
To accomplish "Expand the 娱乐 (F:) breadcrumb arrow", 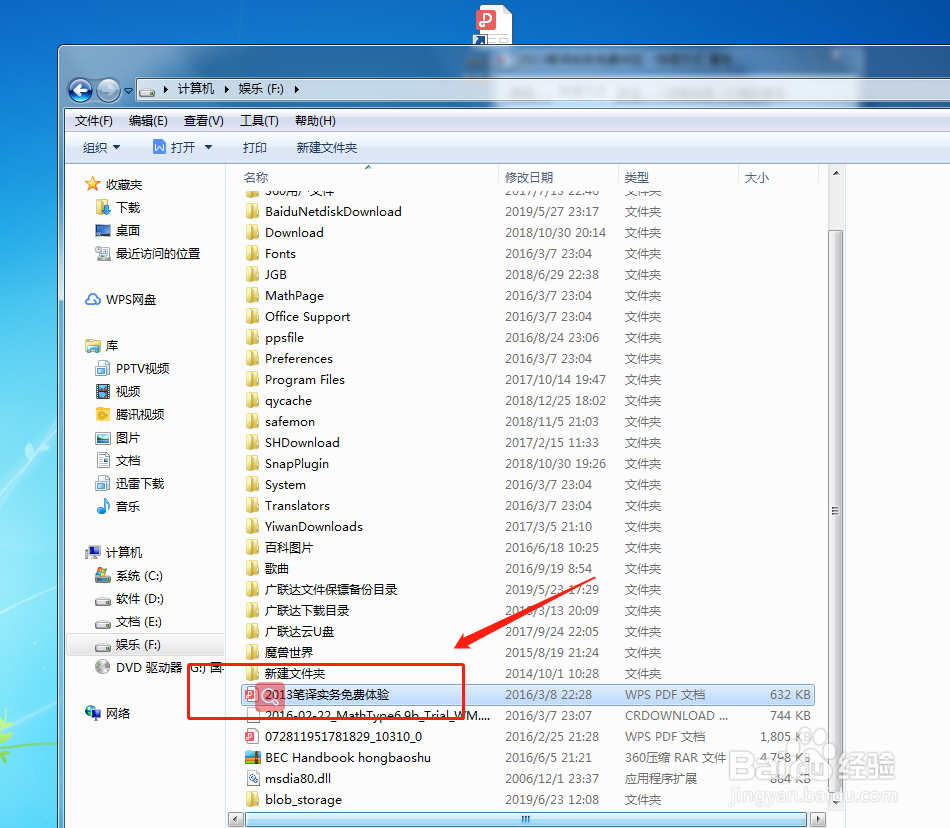I will [x=297, y=89].
